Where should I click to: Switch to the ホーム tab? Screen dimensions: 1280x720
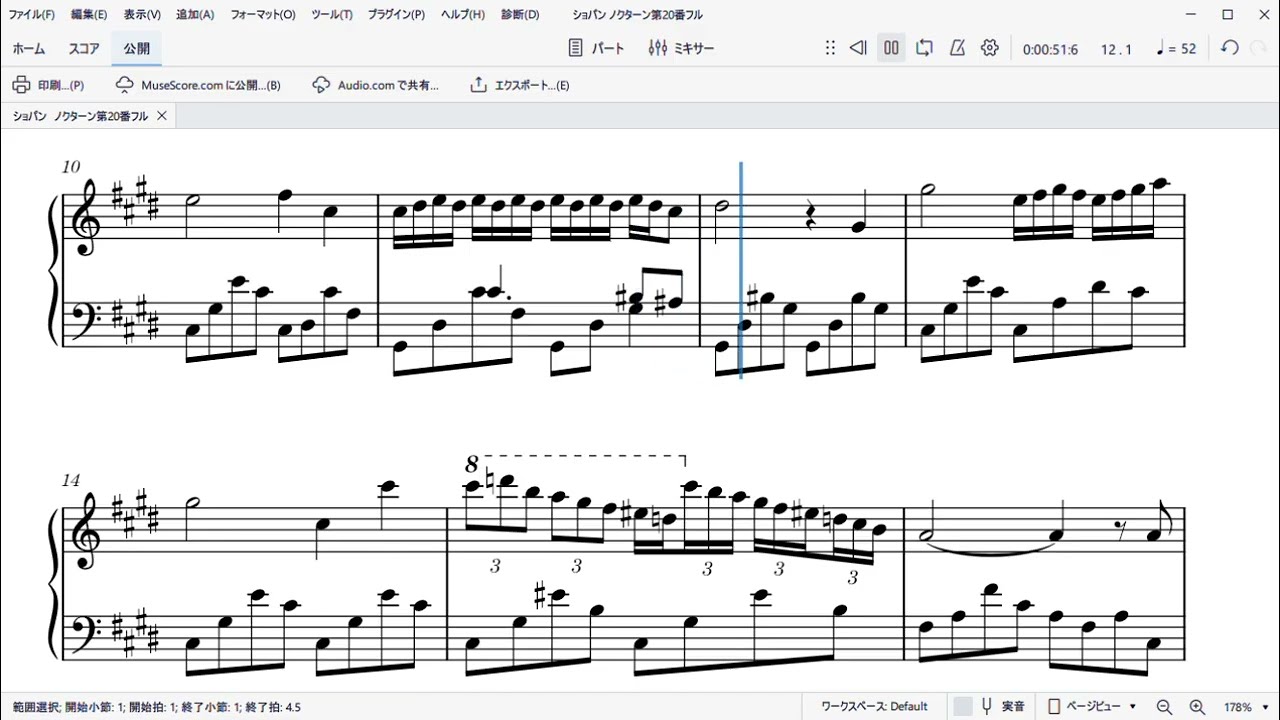(29, 48)
